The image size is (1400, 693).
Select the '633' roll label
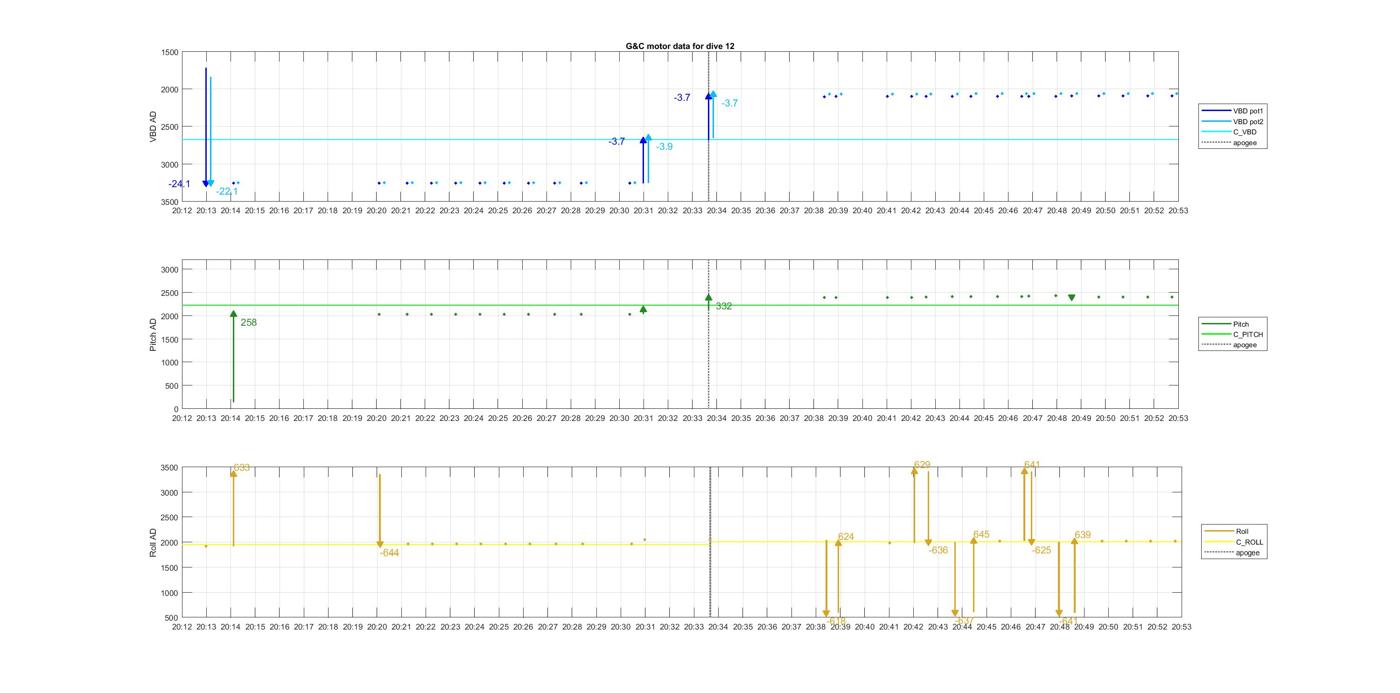pos(242,468)
